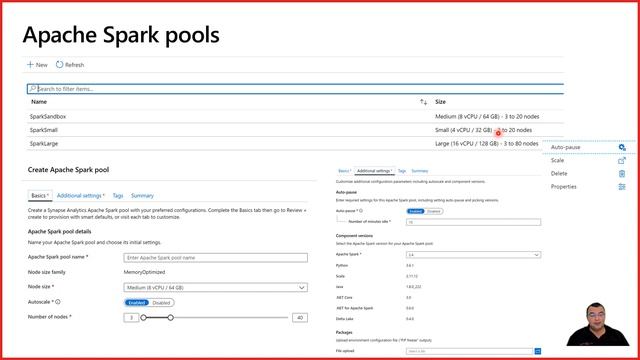
Task: Set Autoscale toggle to Enabled
Action: coord(137,303)
